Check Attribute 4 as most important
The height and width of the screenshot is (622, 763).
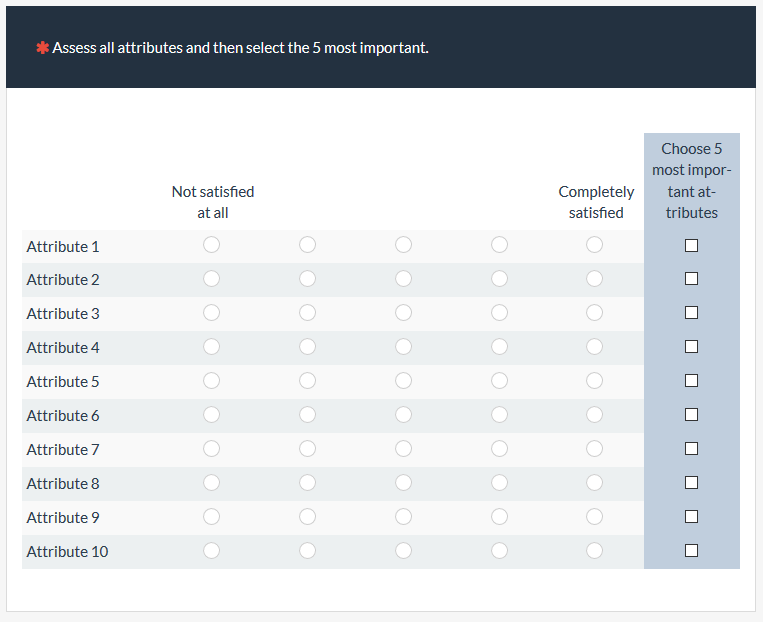pos(691,347)
